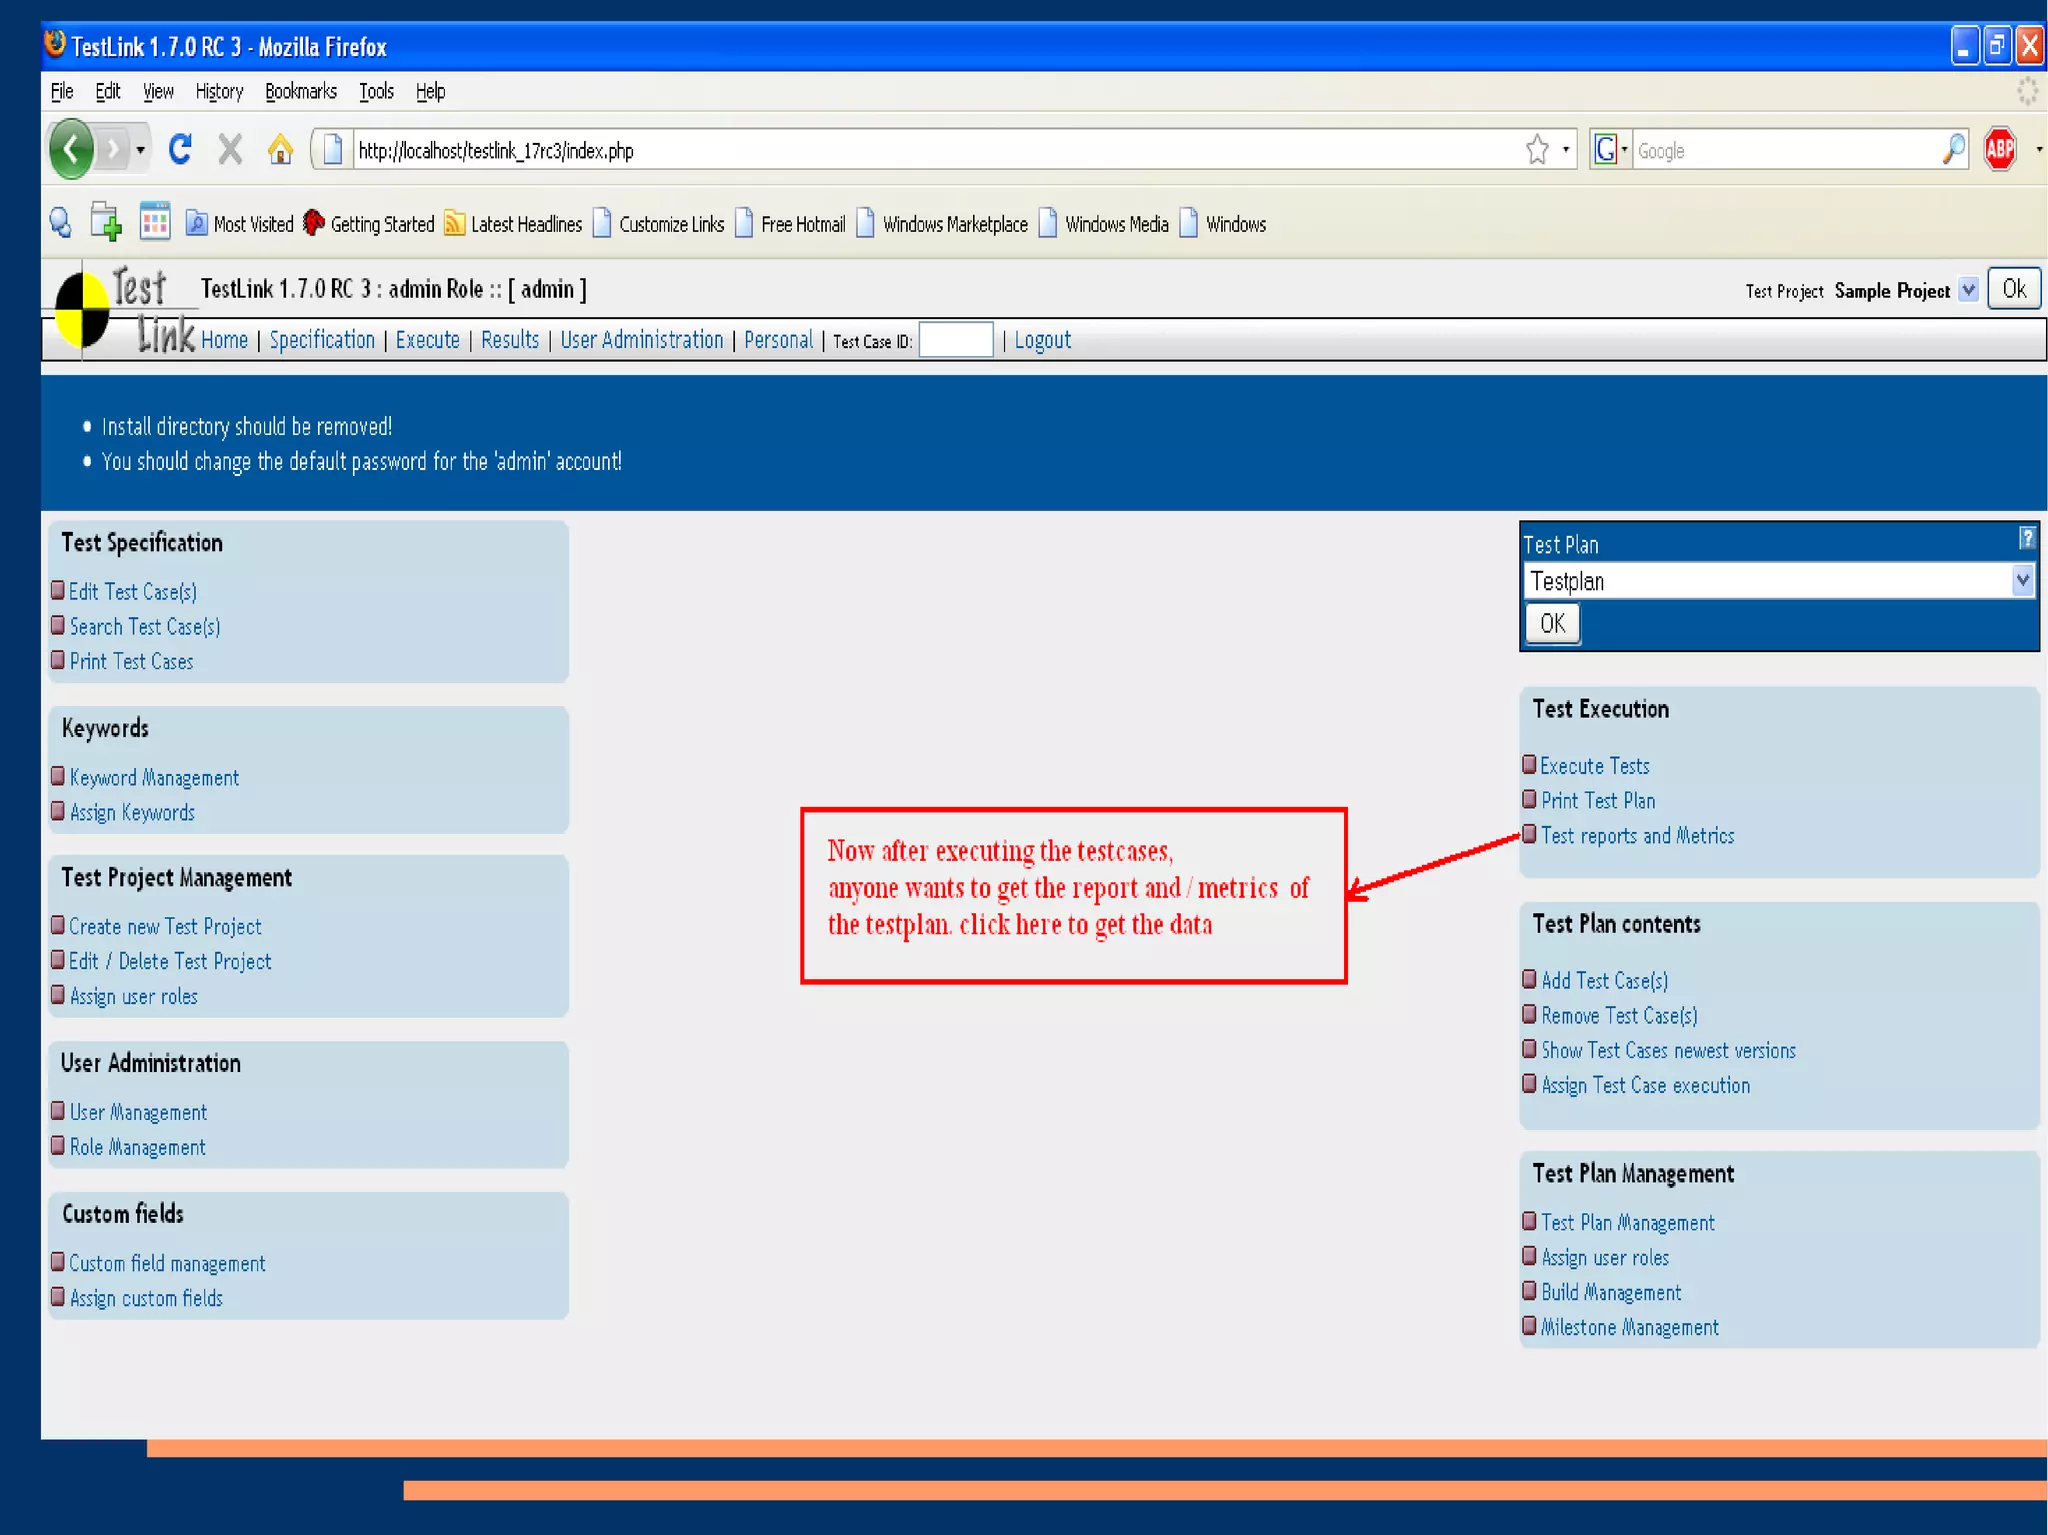The width and height of the screenshot is (2048, 1535).
Task: Open the Test Project dropdown
Action: [x=1968, y=290]
